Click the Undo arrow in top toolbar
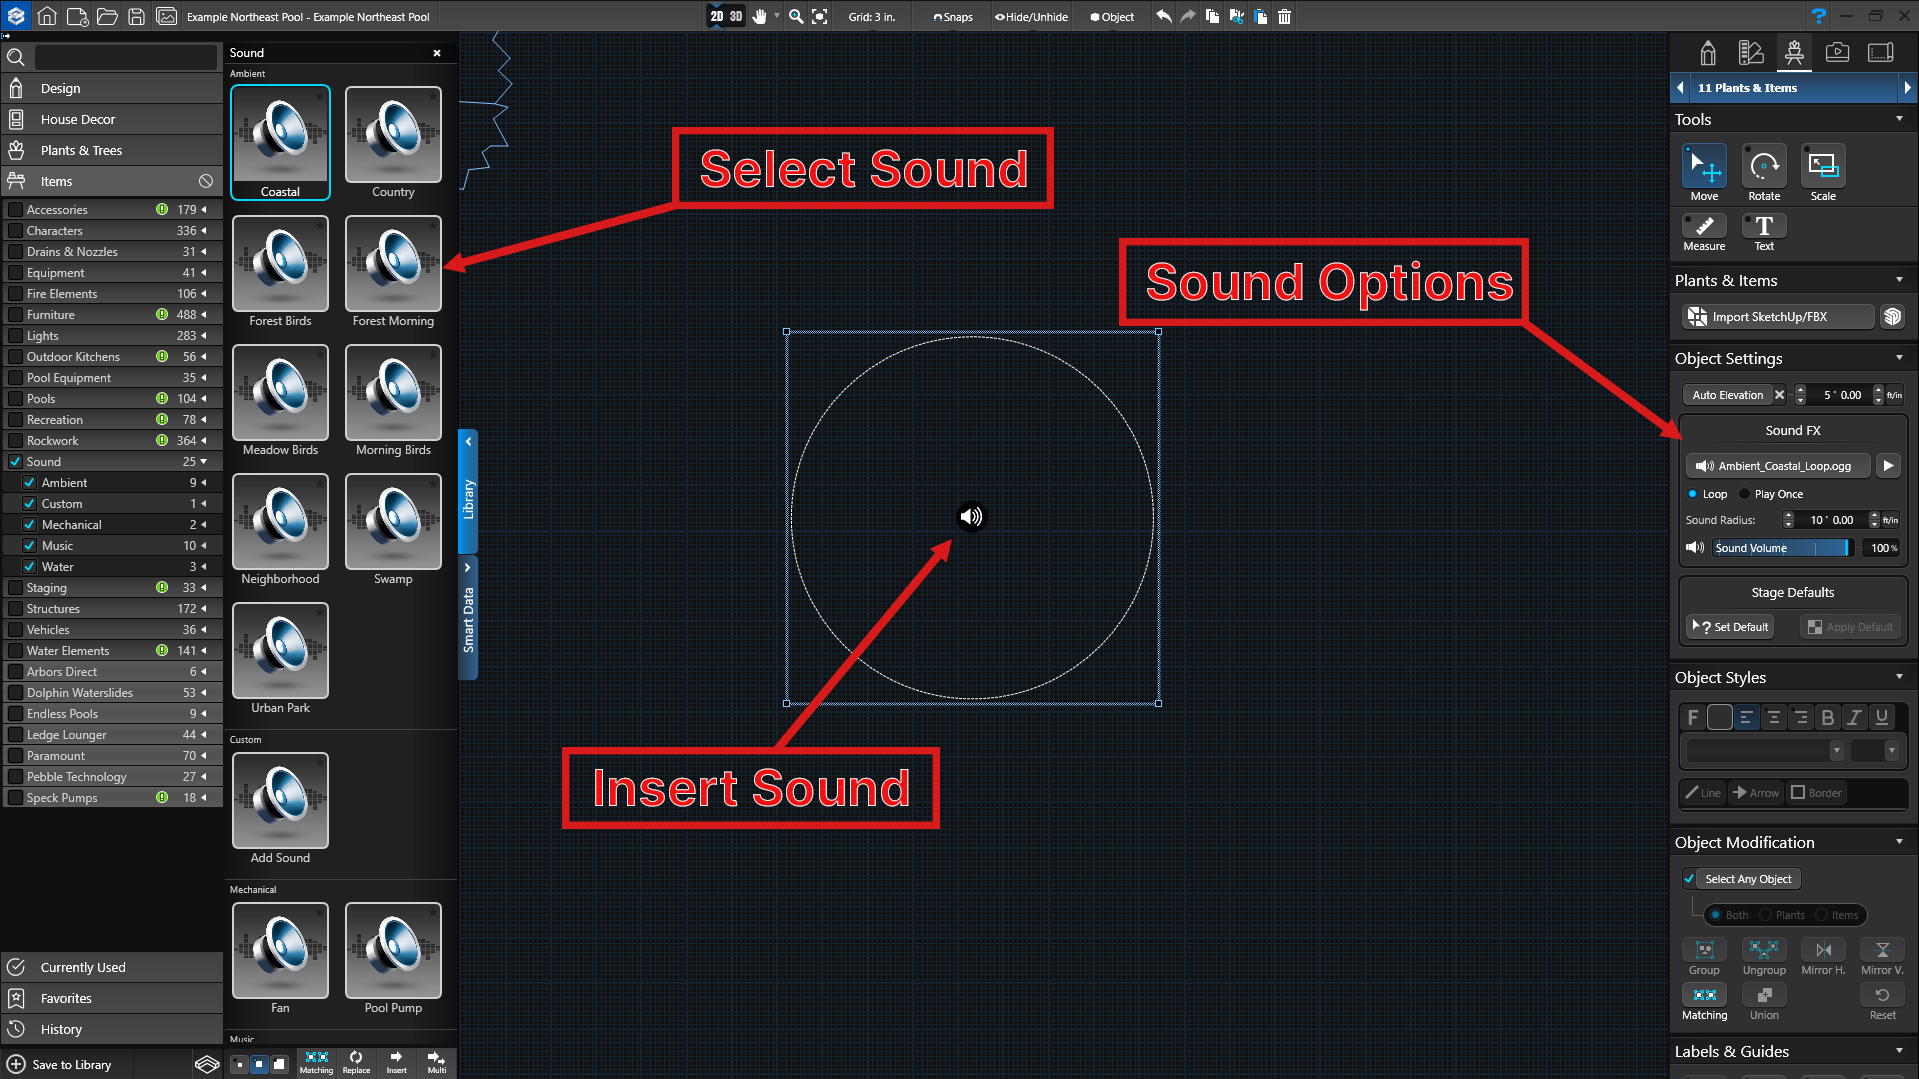This screenshot has width=1919, height=1079. point(1164,16)
